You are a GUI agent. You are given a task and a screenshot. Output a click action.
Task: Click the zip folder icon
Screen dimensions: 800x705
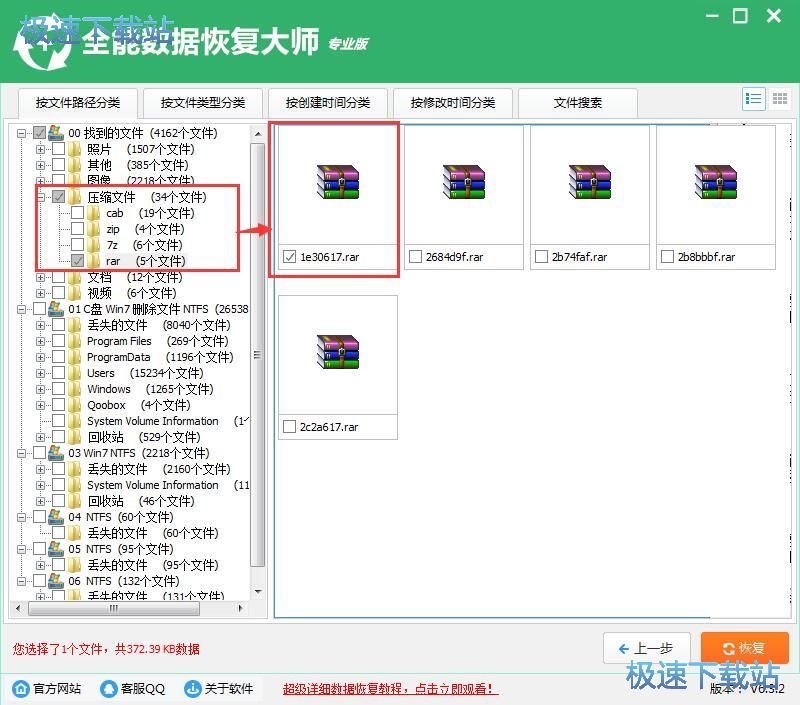tap(94, 229)
